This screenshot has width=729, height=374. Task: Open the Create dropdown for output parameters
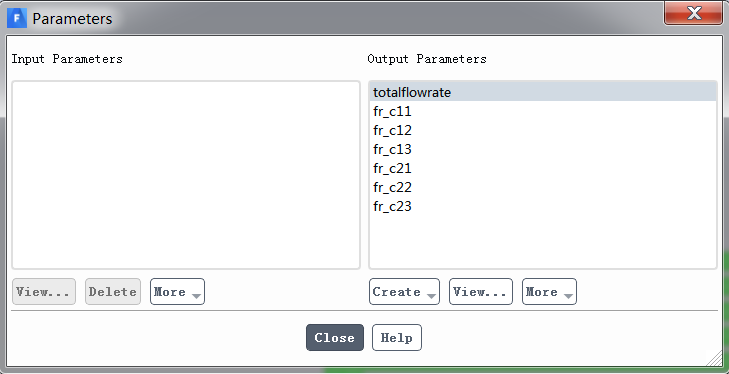pos(404,292)
